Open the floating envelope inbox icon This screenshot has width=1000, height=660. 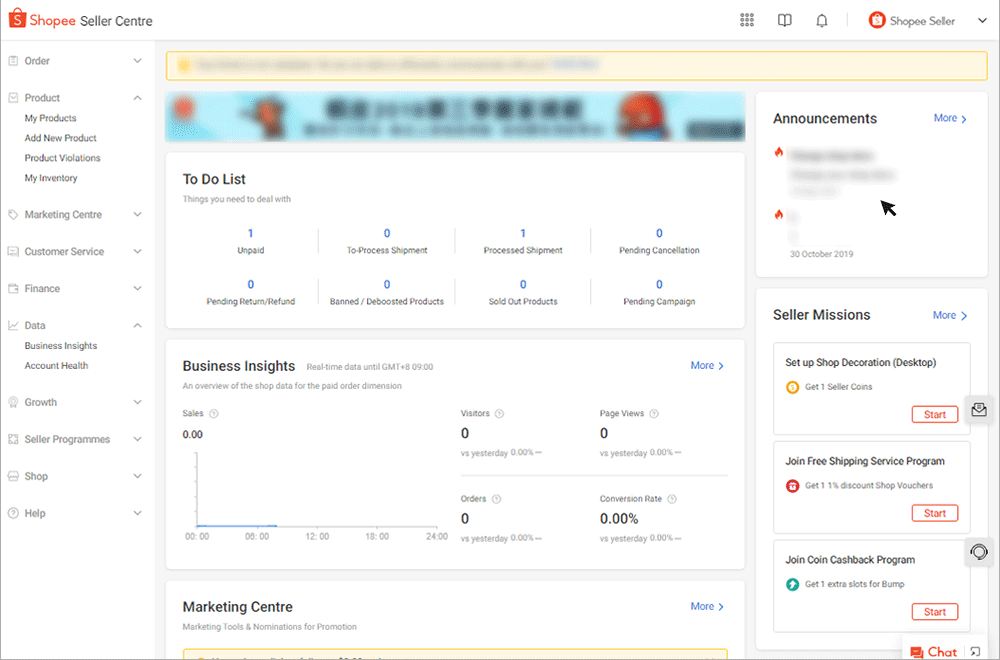coord(979,410)
